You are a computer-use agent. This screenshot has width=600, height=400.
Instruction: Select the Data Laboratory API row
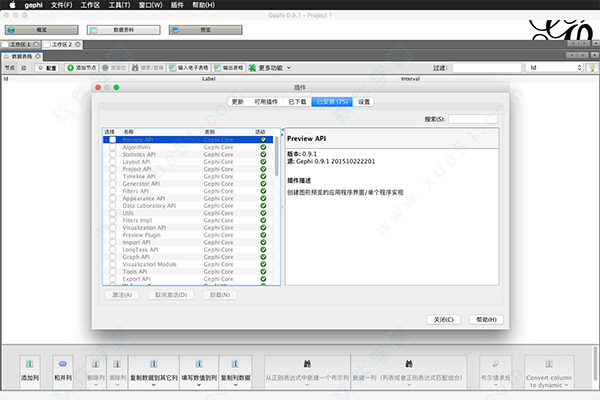coord(188,206)
